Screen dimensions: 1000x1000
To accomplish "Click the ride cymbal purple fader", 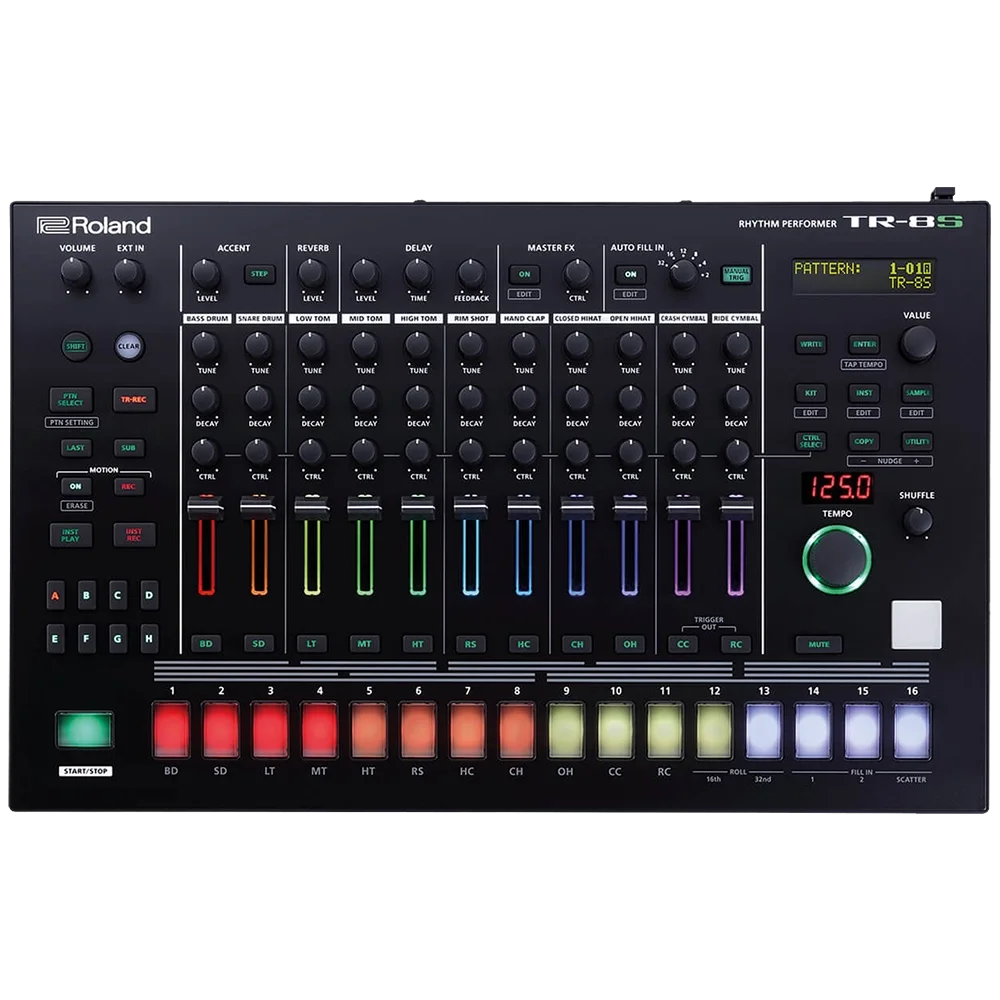I will pyautogui.click(x=736, y=506).
